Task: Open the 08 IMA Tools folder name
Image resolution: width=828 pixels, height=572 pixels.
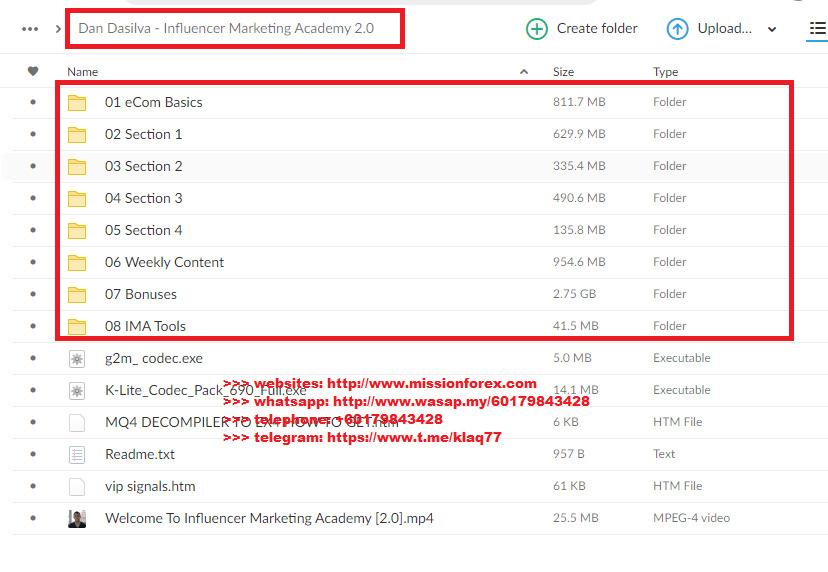Action: [145, 326]
